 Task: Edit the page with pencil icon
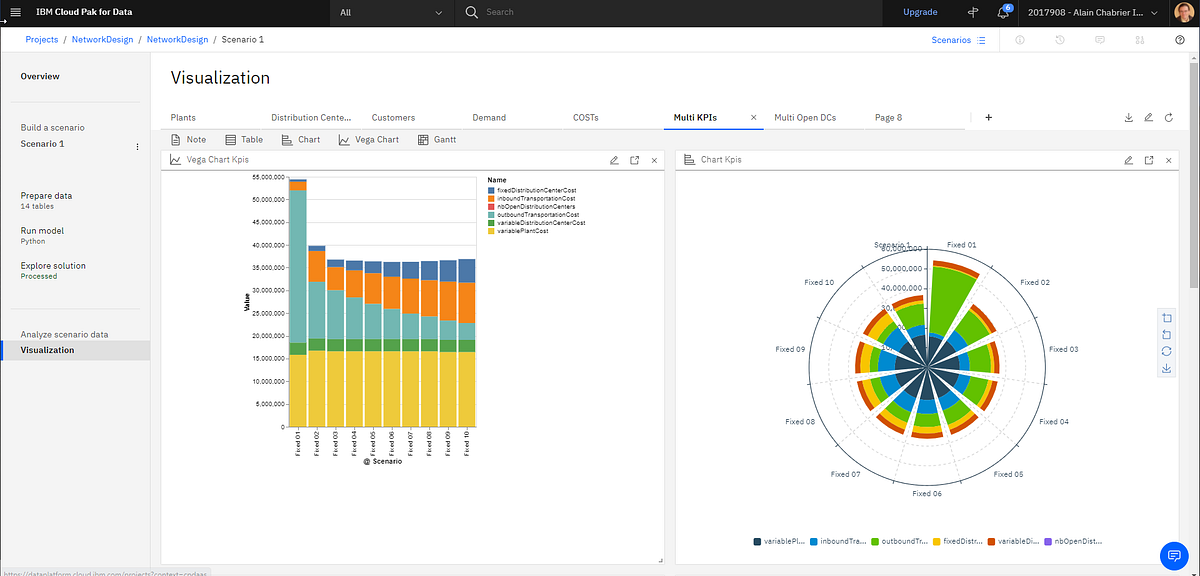coord(1149,117)
